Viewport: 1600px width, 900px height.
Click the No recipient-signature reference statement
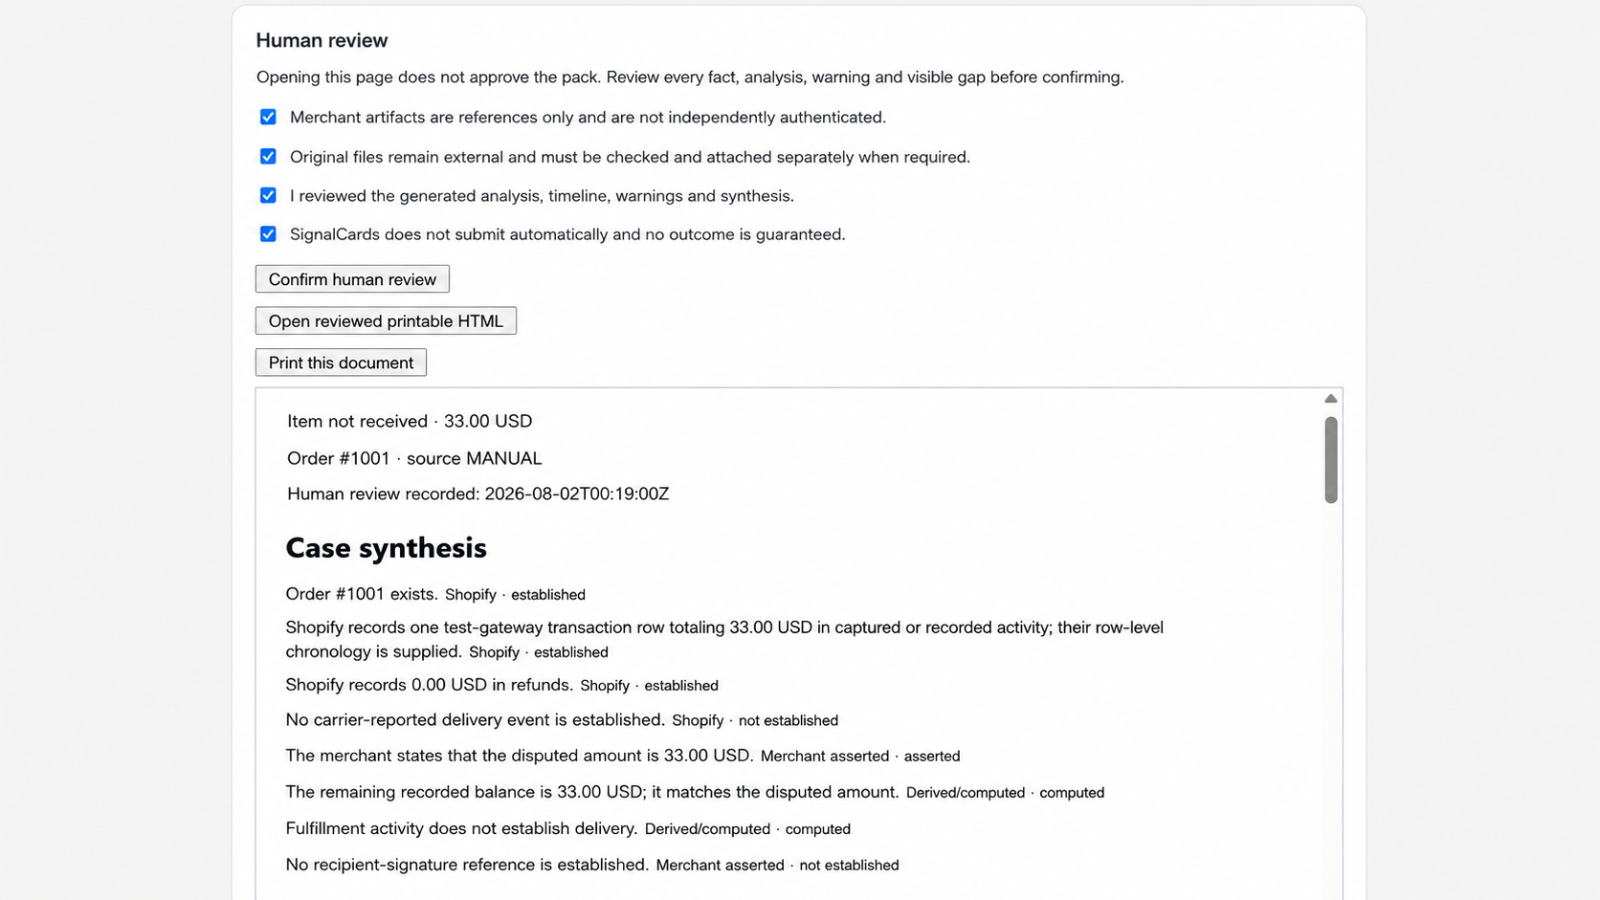click(x=467, y=865)
